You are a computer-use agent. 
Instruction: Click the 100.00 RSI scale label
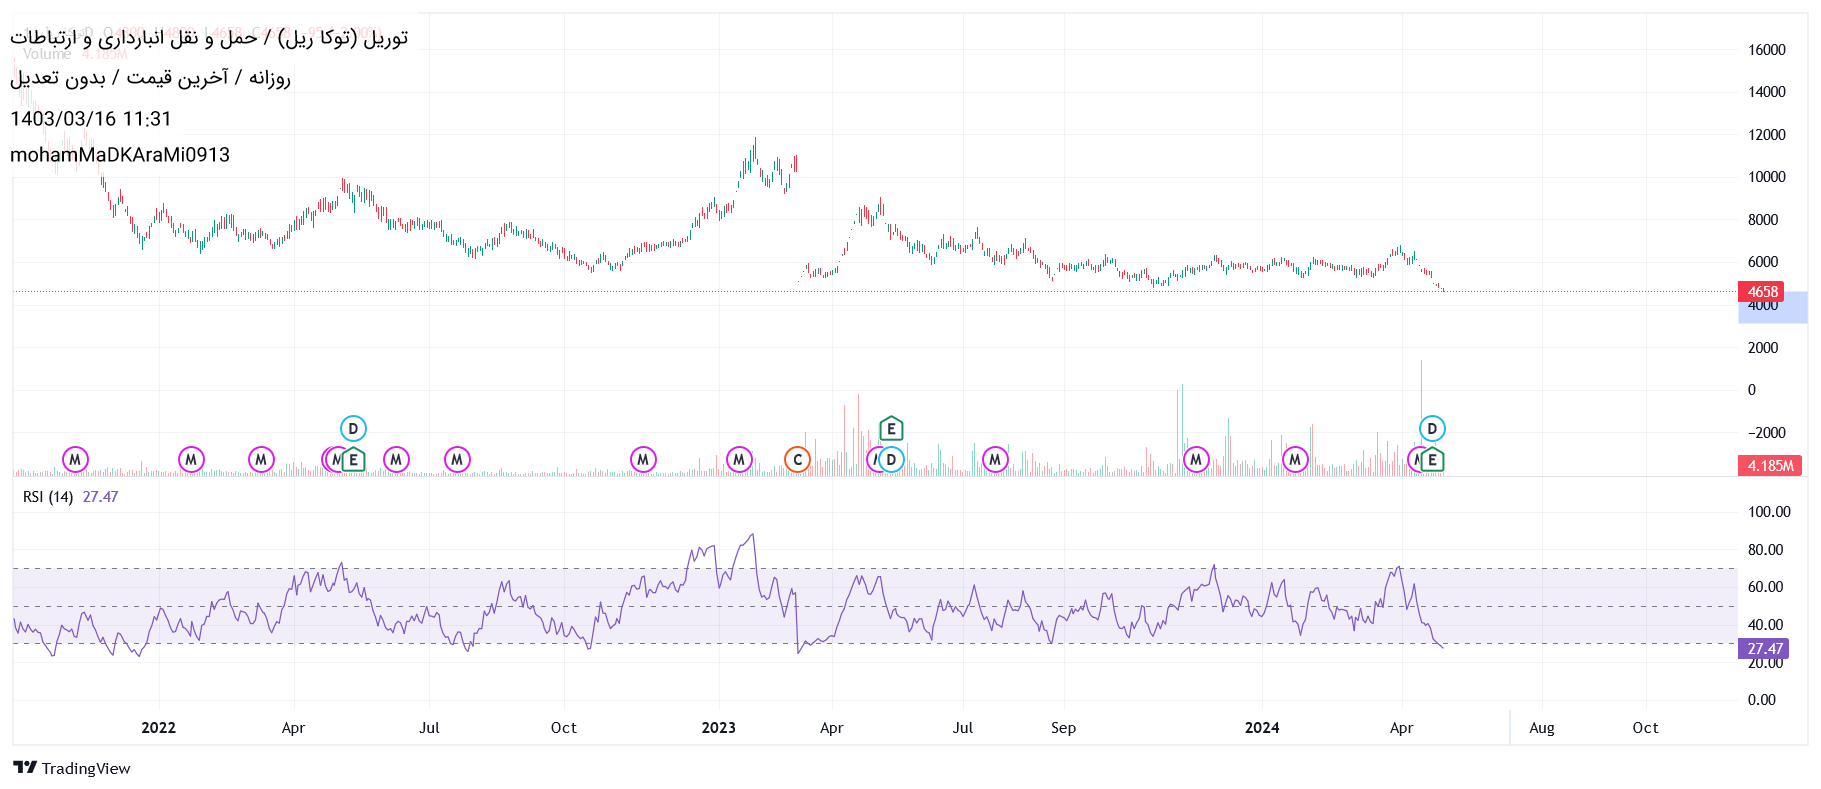(x=1769, y=512)
